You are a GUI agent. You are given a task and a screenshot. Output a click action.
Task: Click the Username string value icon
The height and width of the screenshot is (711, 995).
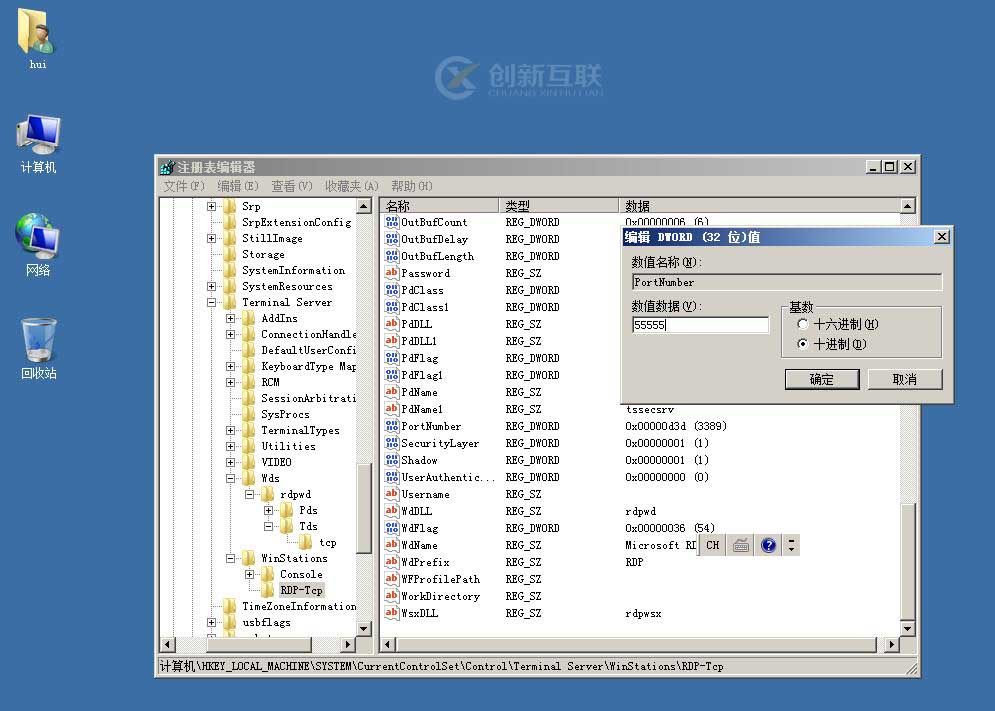coord(392,494)
